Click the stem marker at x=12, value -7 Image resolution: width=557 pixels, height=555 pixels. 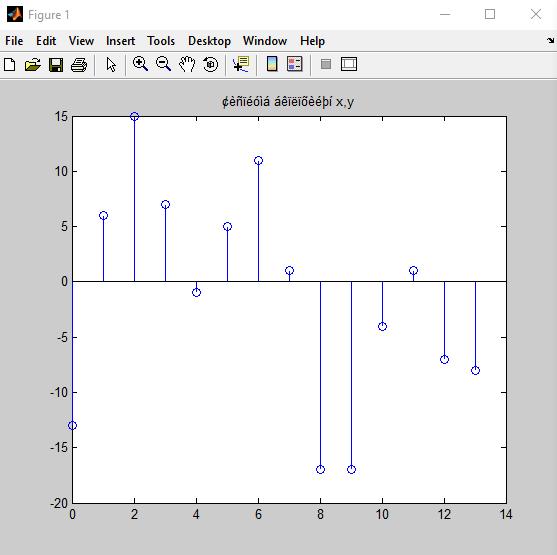(444, 359)
